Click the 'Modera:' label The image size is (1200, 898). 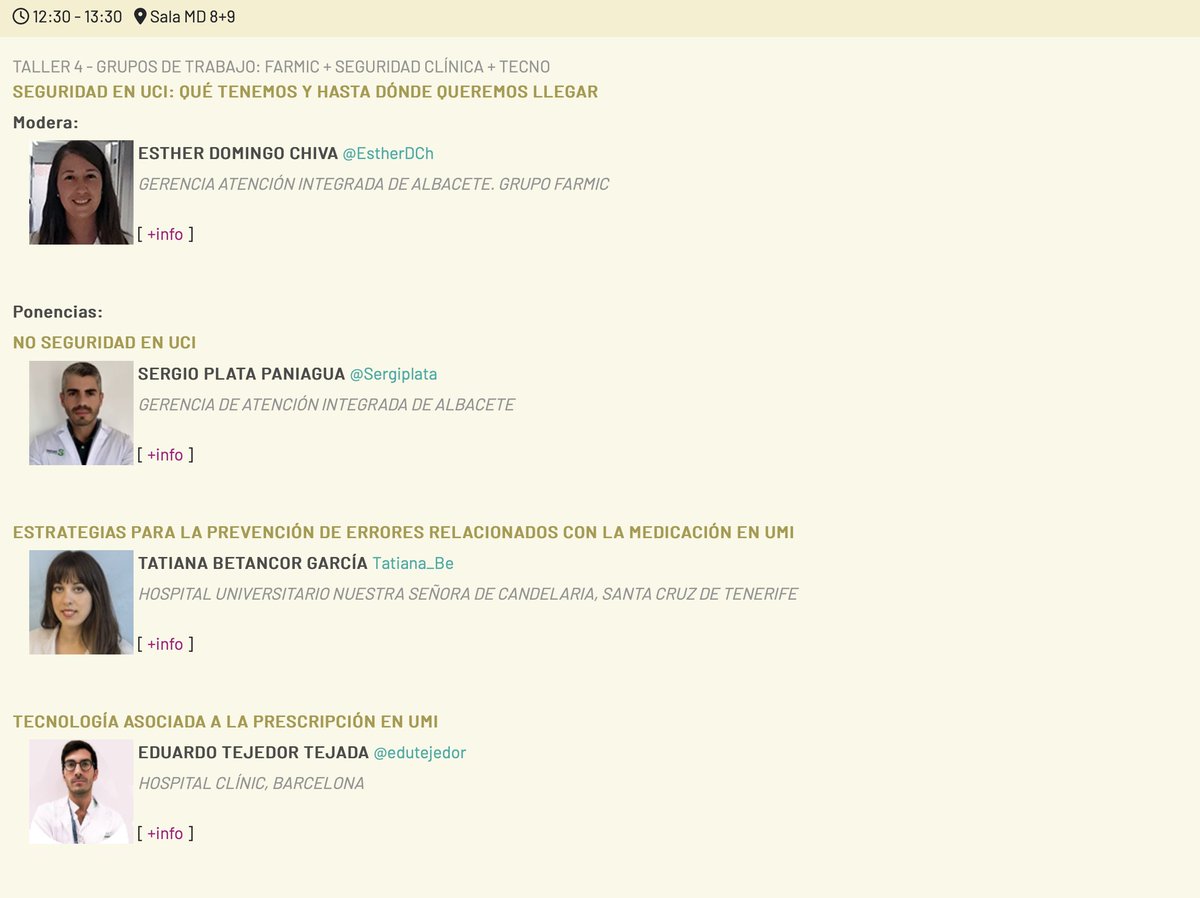pyautogui.click(x=45, y=123)
